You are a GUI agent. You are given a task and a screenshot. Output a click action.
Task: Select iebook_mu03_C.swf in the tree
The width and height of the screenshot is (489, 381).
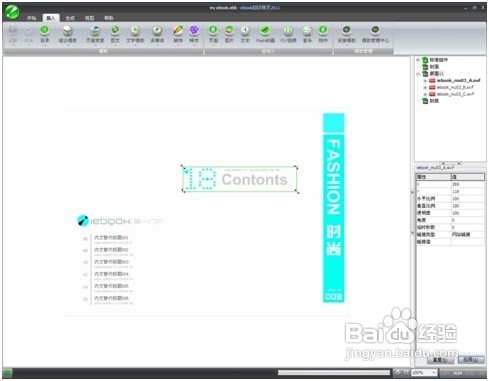455,94
